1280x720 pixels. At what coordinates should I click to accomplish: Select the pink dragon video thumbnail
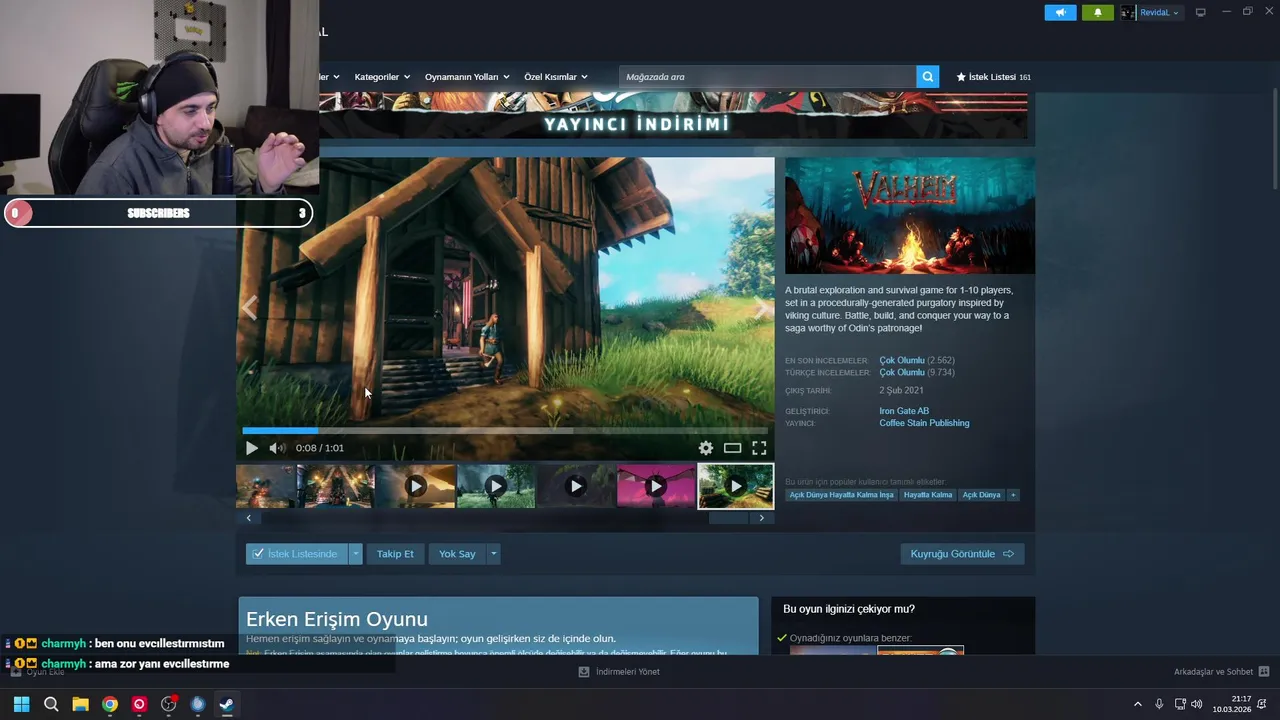click(655, 486)
